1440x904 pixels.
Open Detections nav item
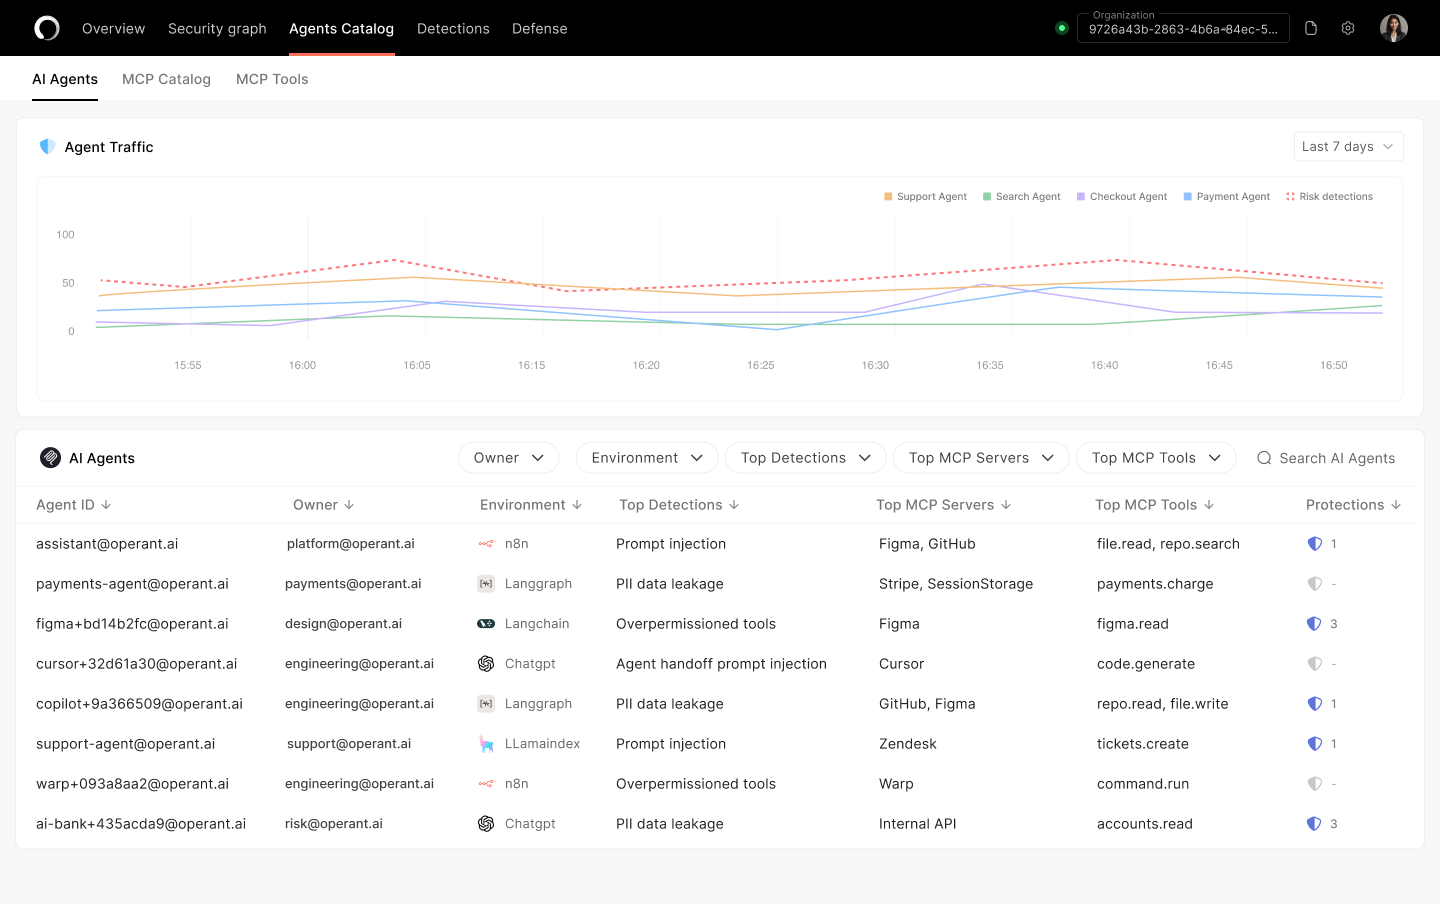point(453,29)
